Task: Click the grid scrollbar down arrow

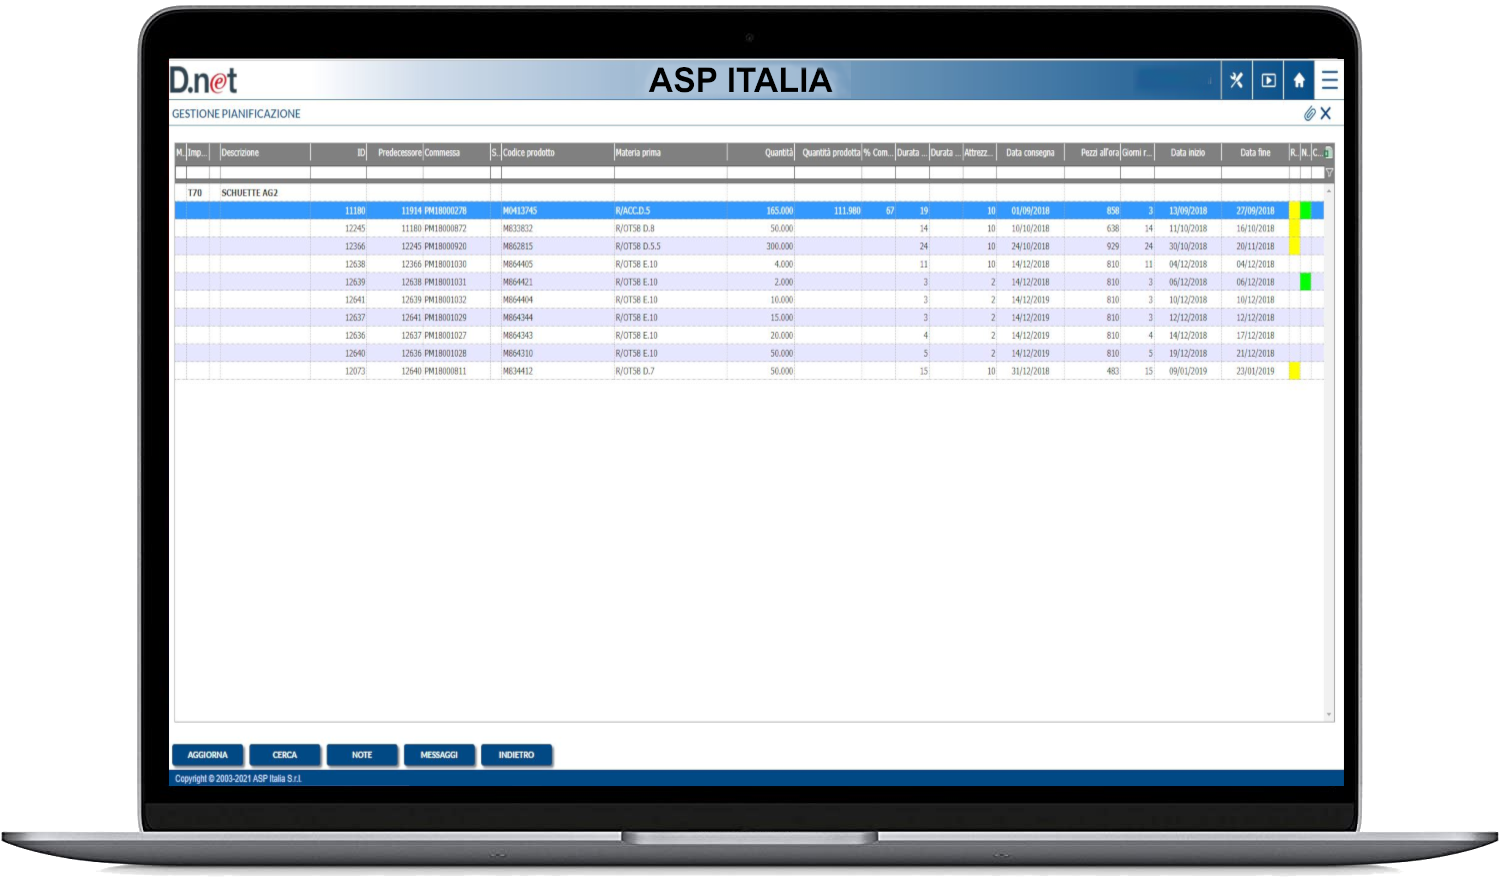Action: point(1329,714)
